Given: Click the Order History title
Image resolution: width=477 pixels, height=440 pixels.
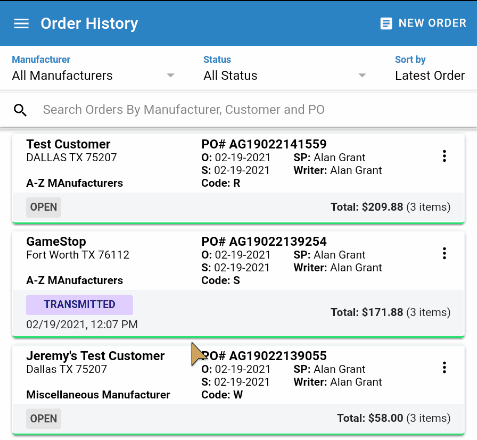Looking at the screenshot, I should point(89,24).
